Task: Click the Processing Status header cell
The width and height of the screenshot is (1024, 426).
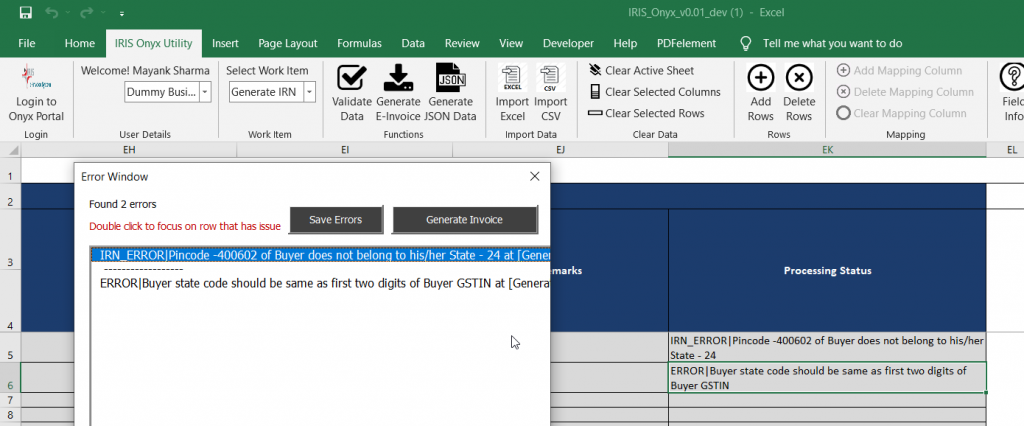Action: [827, 270]
